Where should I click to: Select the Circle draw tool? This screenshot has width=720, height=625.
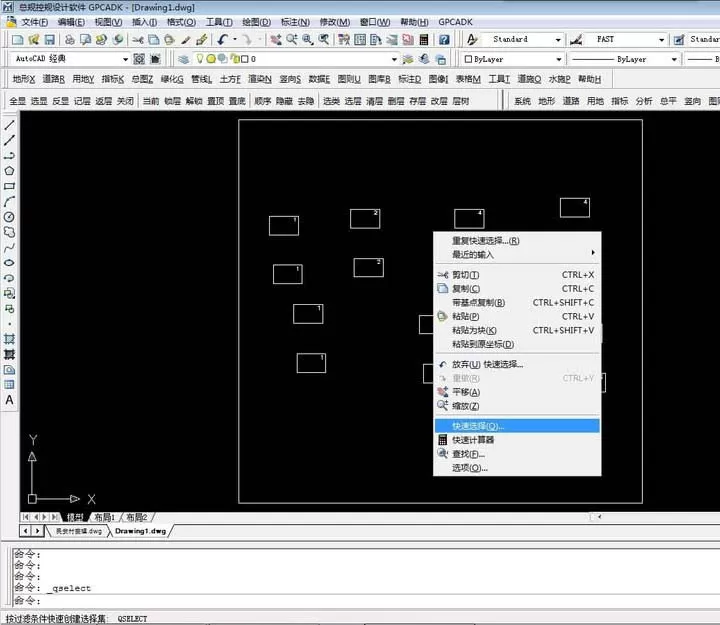9,217
